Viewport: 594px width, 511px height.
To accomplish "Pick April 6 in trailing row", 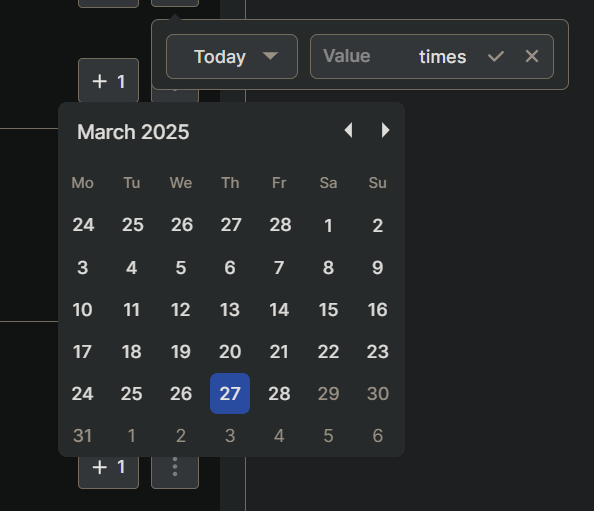I will [378, 435].
